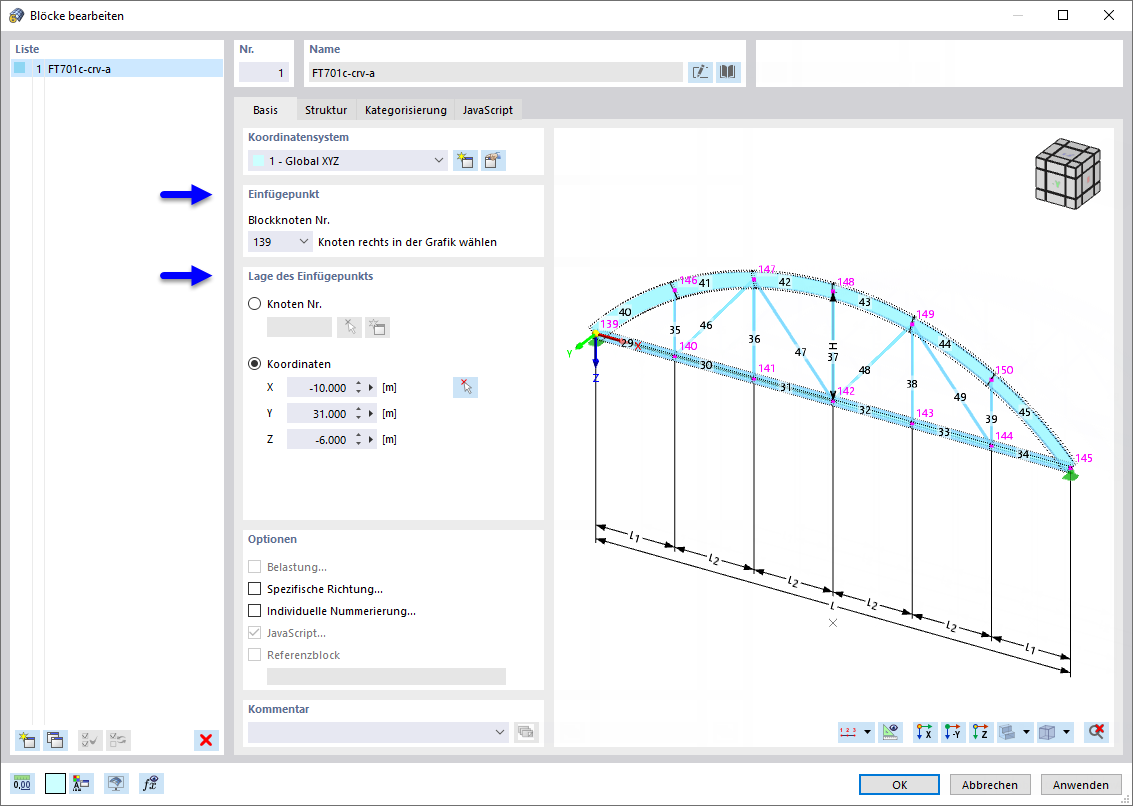Toggle the Belastung checkbox
Screen dimensions: 1133x806
(x=254, y=567)
